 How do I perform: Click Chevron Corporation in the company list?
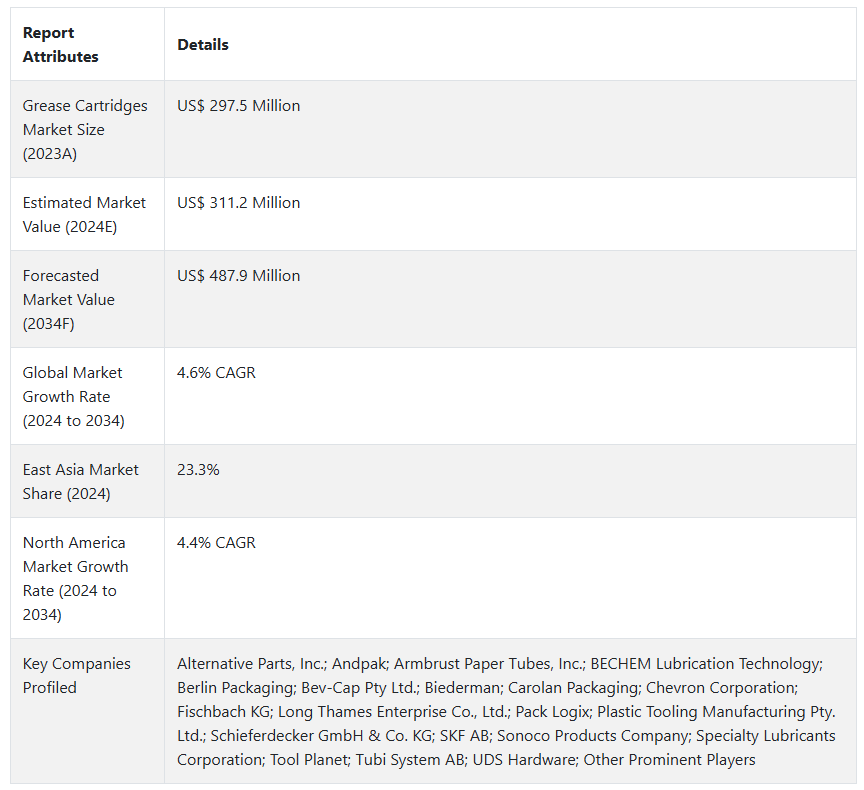pyautogui.click(x=721, y=688)
